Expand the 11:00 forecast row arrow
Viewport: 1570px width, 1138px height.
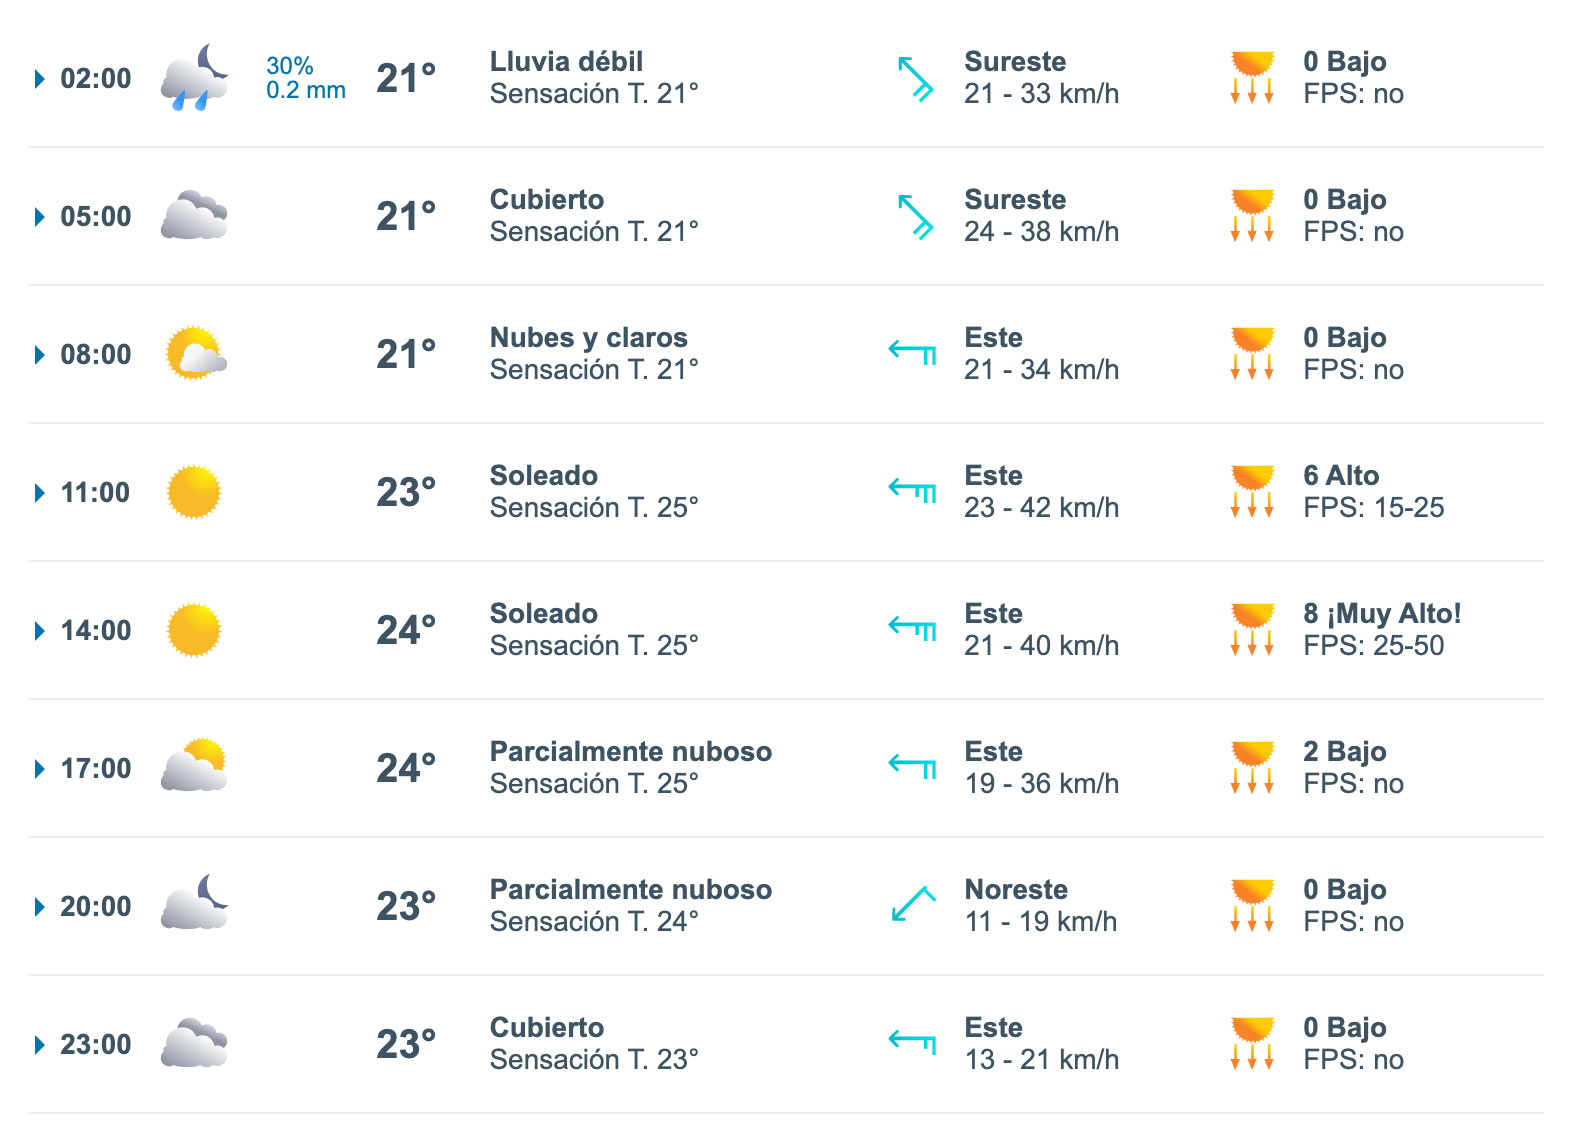40,493
